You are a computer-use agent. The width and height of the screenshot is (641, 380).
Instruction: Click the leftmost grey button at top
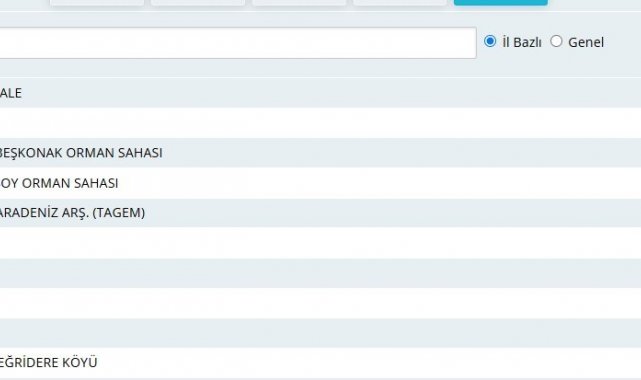pos(97,2)
